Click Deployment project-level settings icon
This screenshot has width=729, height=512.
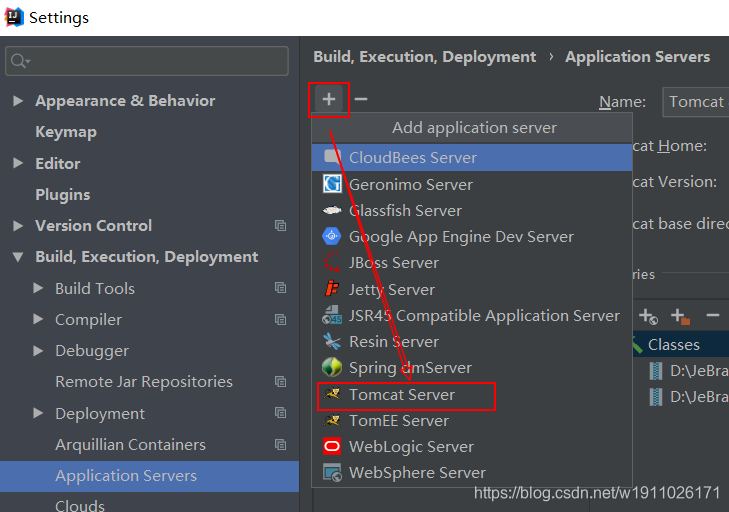tap(280, 413)
